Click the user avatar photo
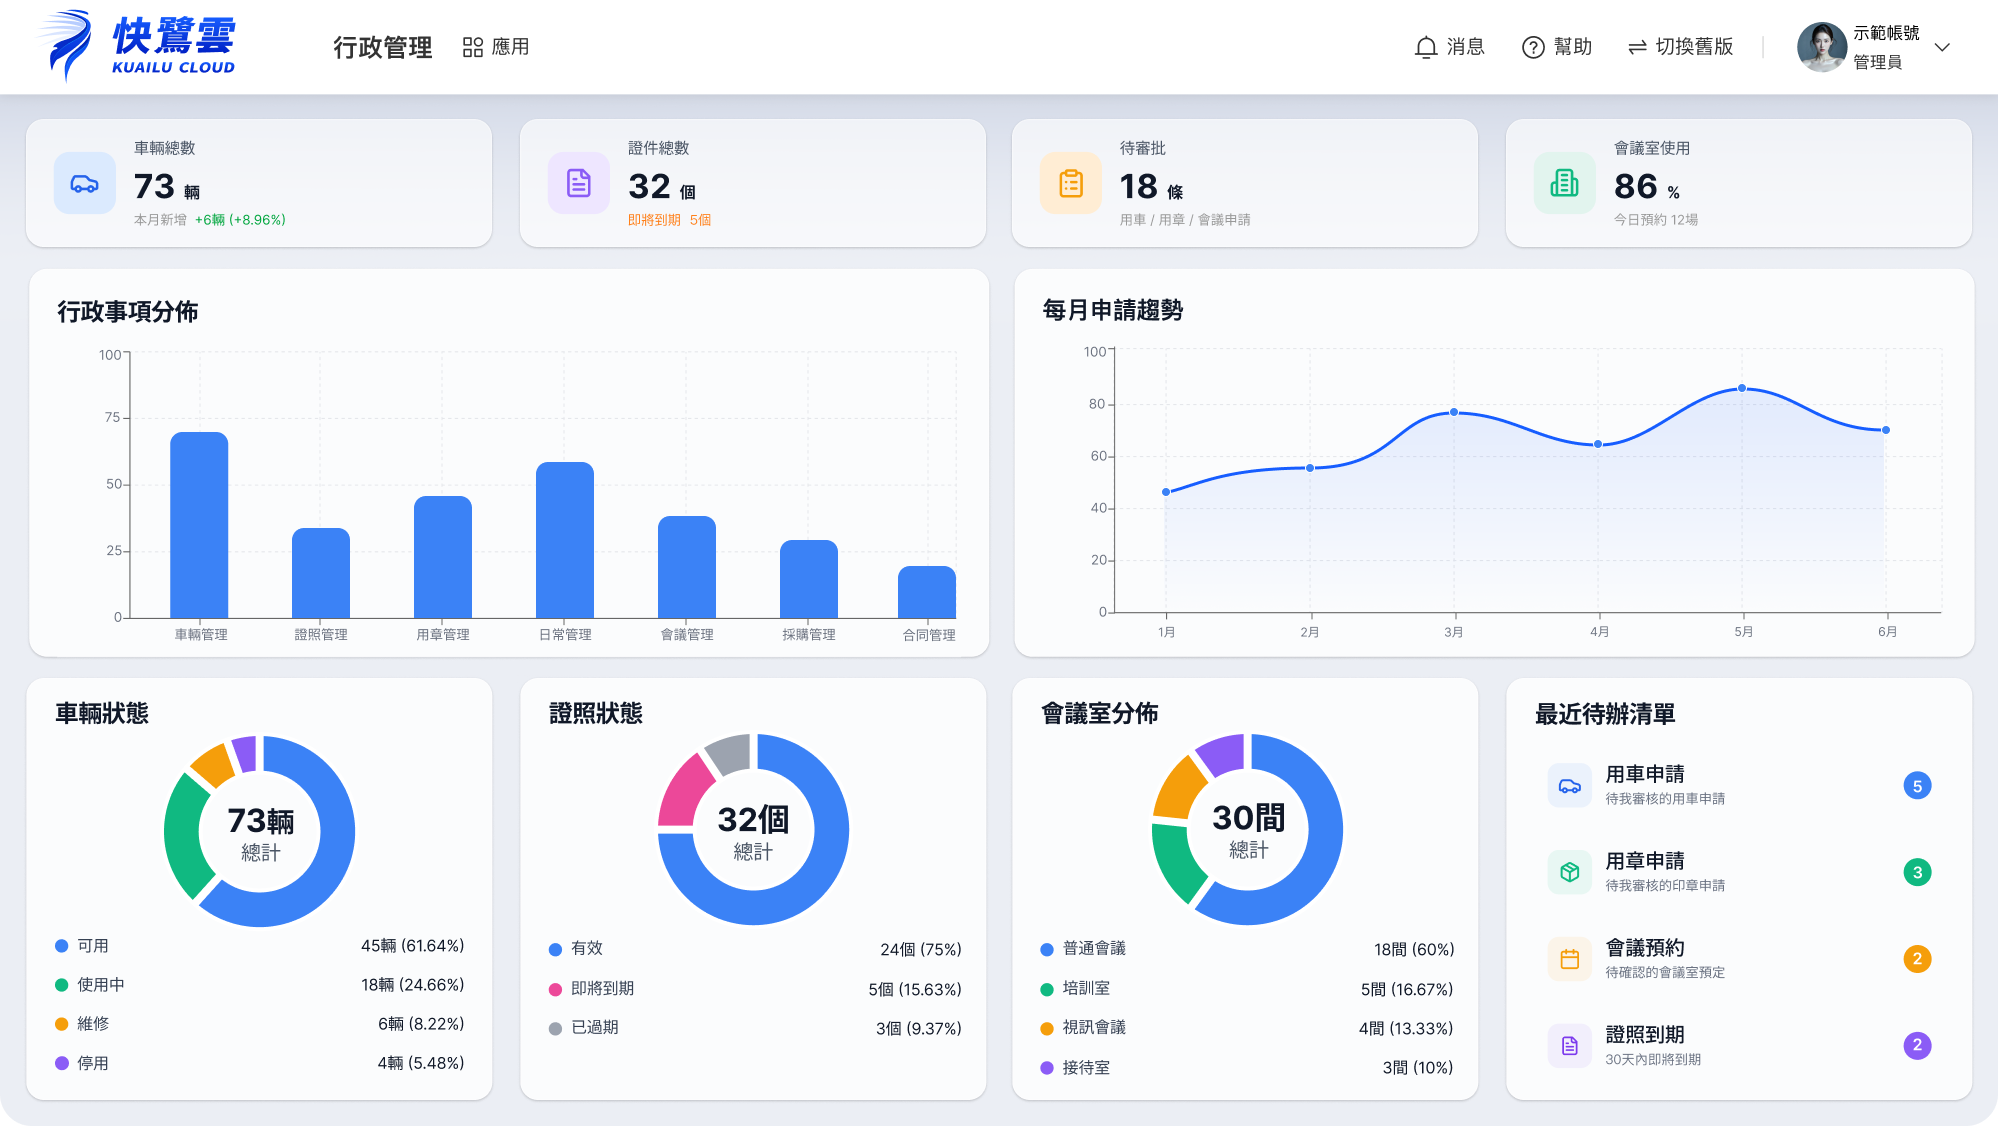This screenshot has height=1126, width=1998. (x=1822, y=47)
